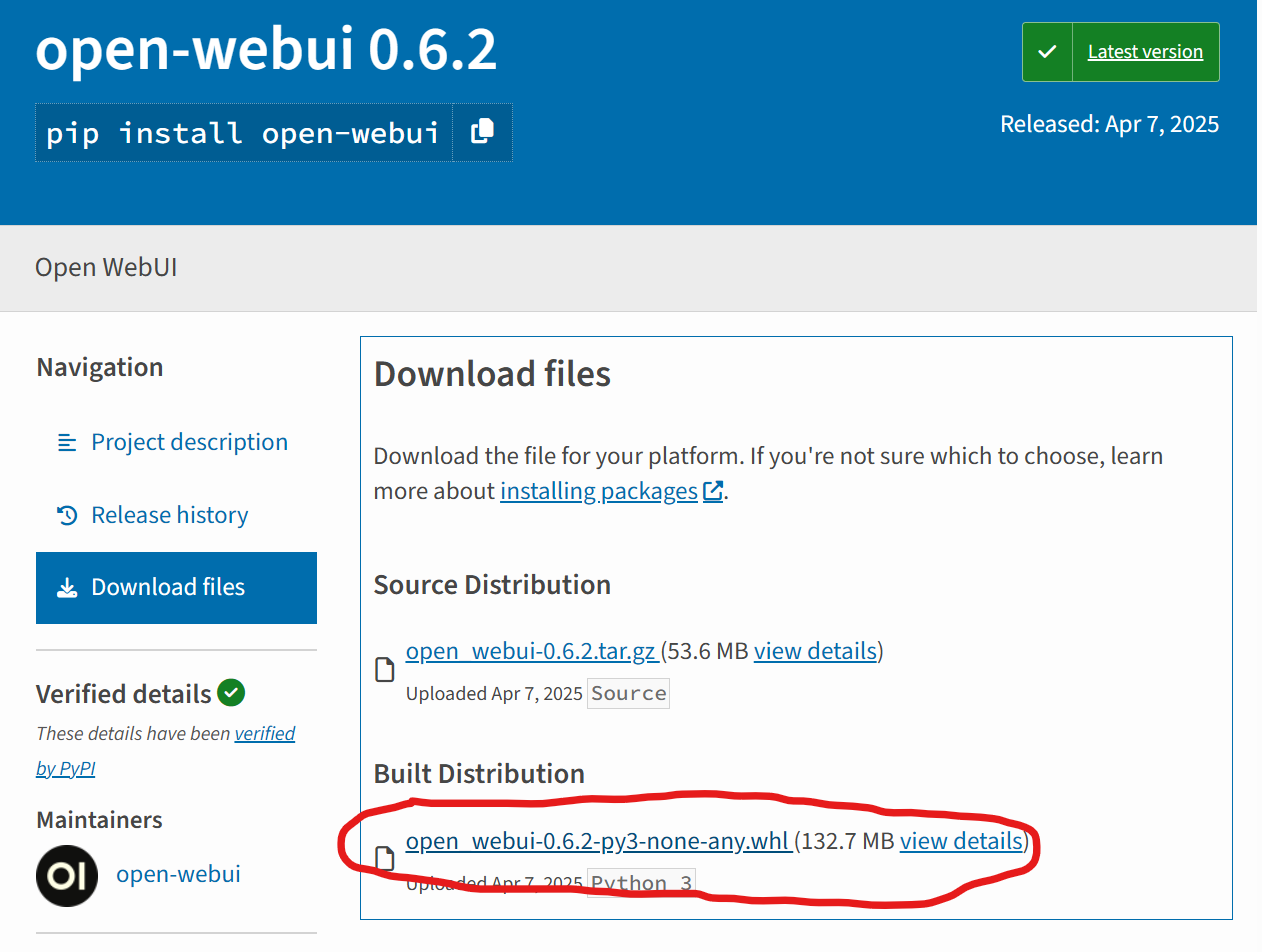Click the Release history clock icon

tap(67, 515)
